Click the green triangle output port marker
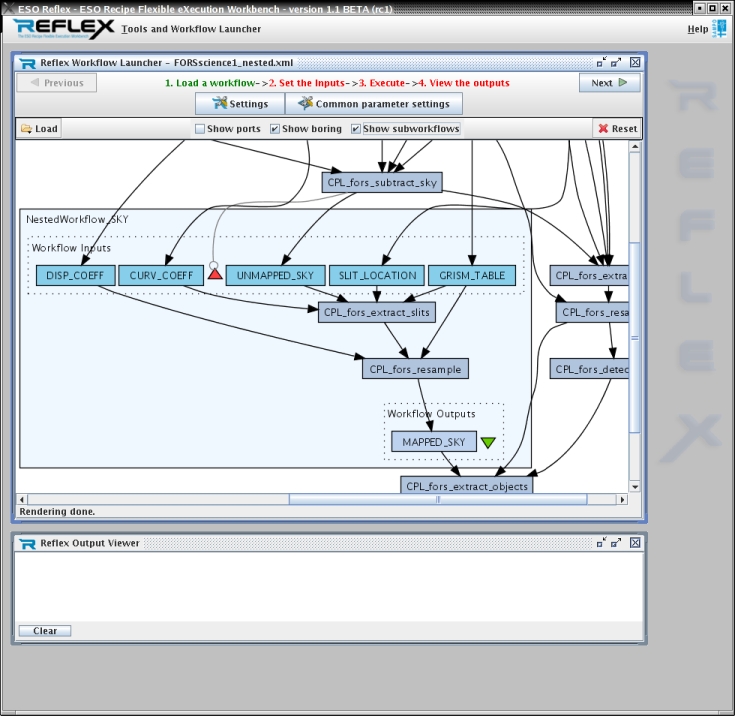735x716 pixels. point(487,442)
